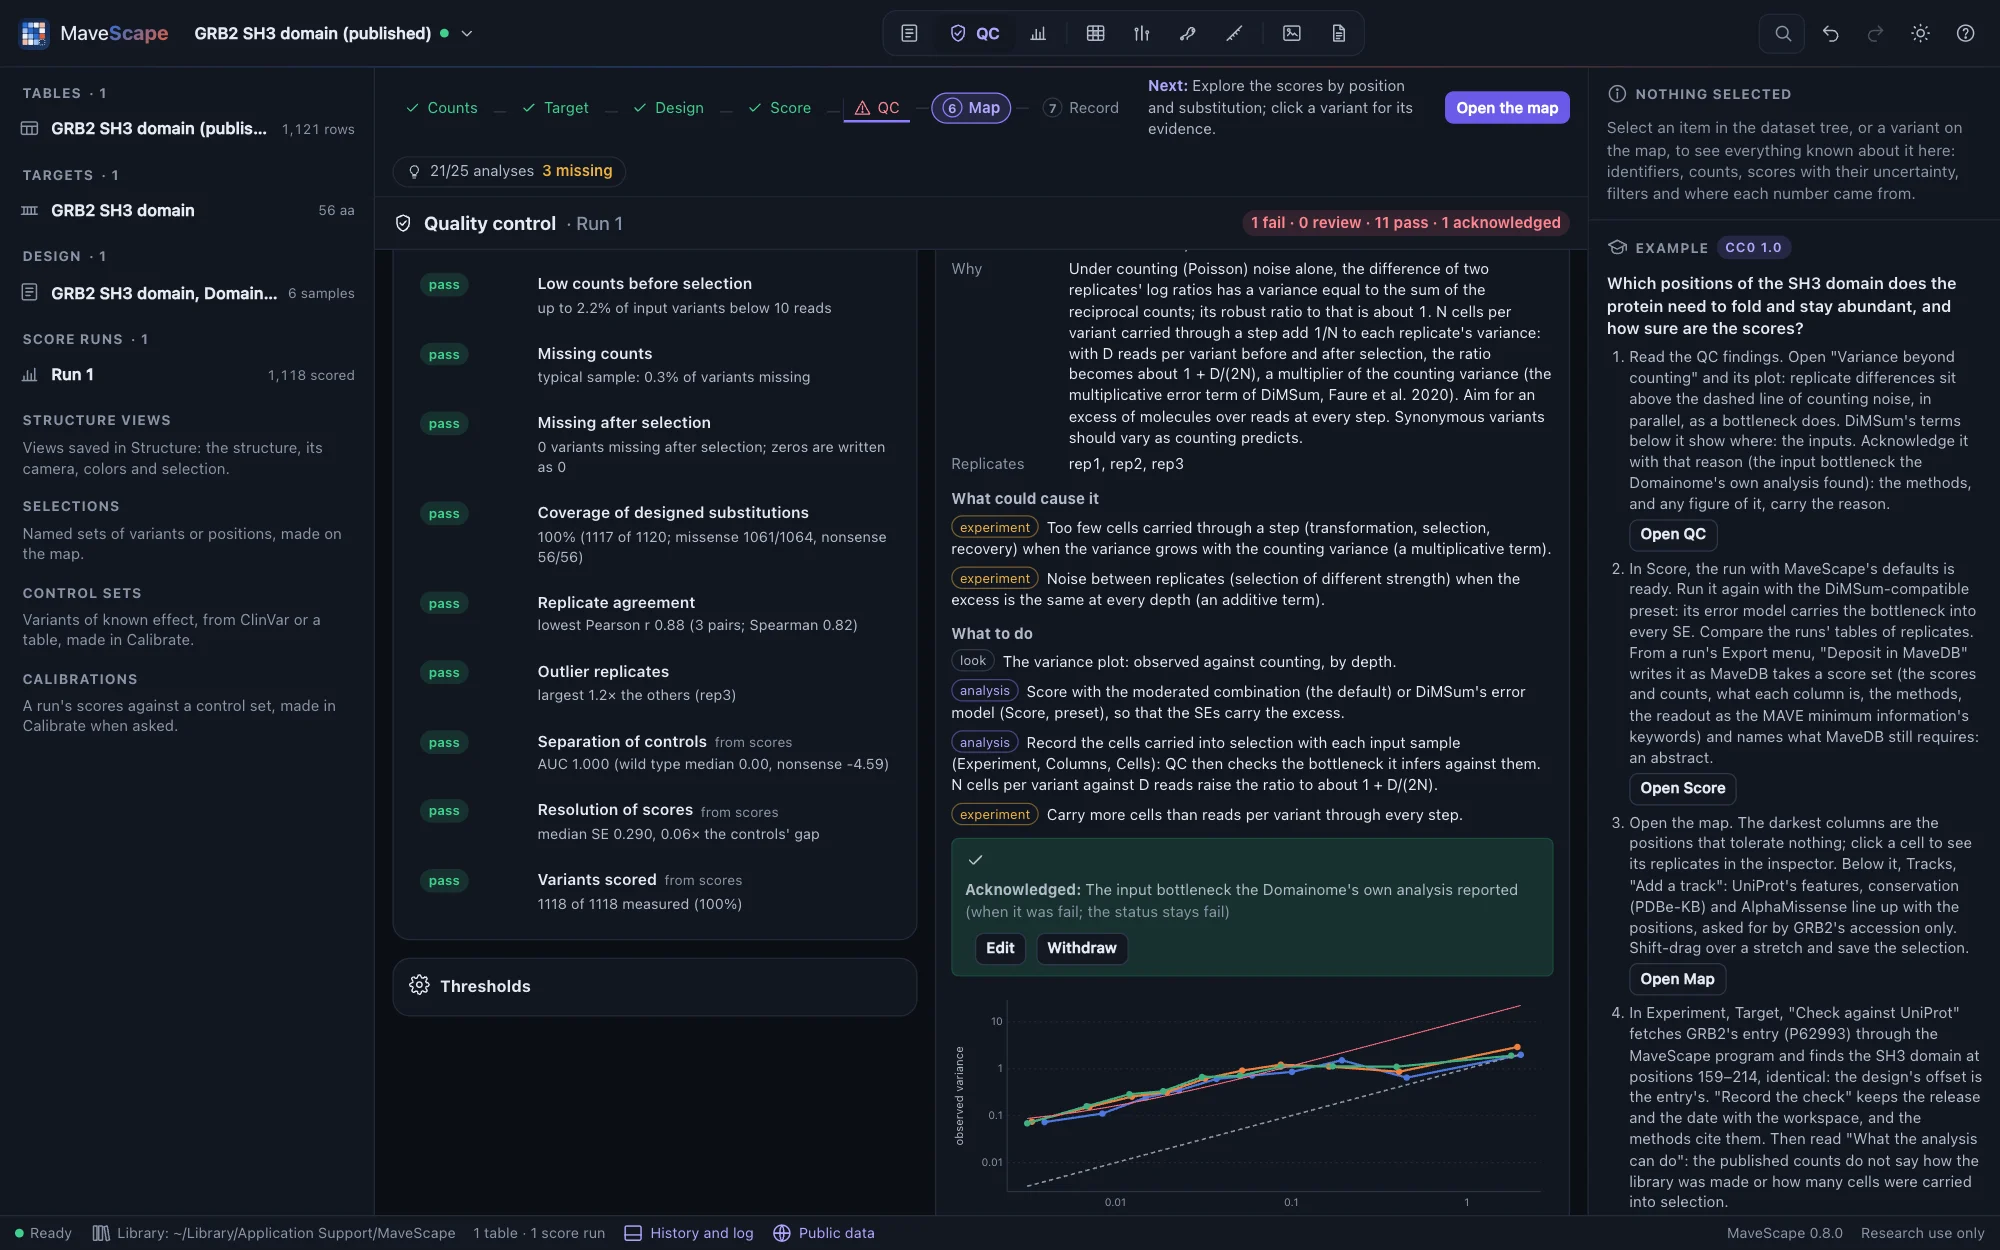2000x1250 pixels.
Task: Edit the acknowledgement note
Action: [x=1000, y=948]
